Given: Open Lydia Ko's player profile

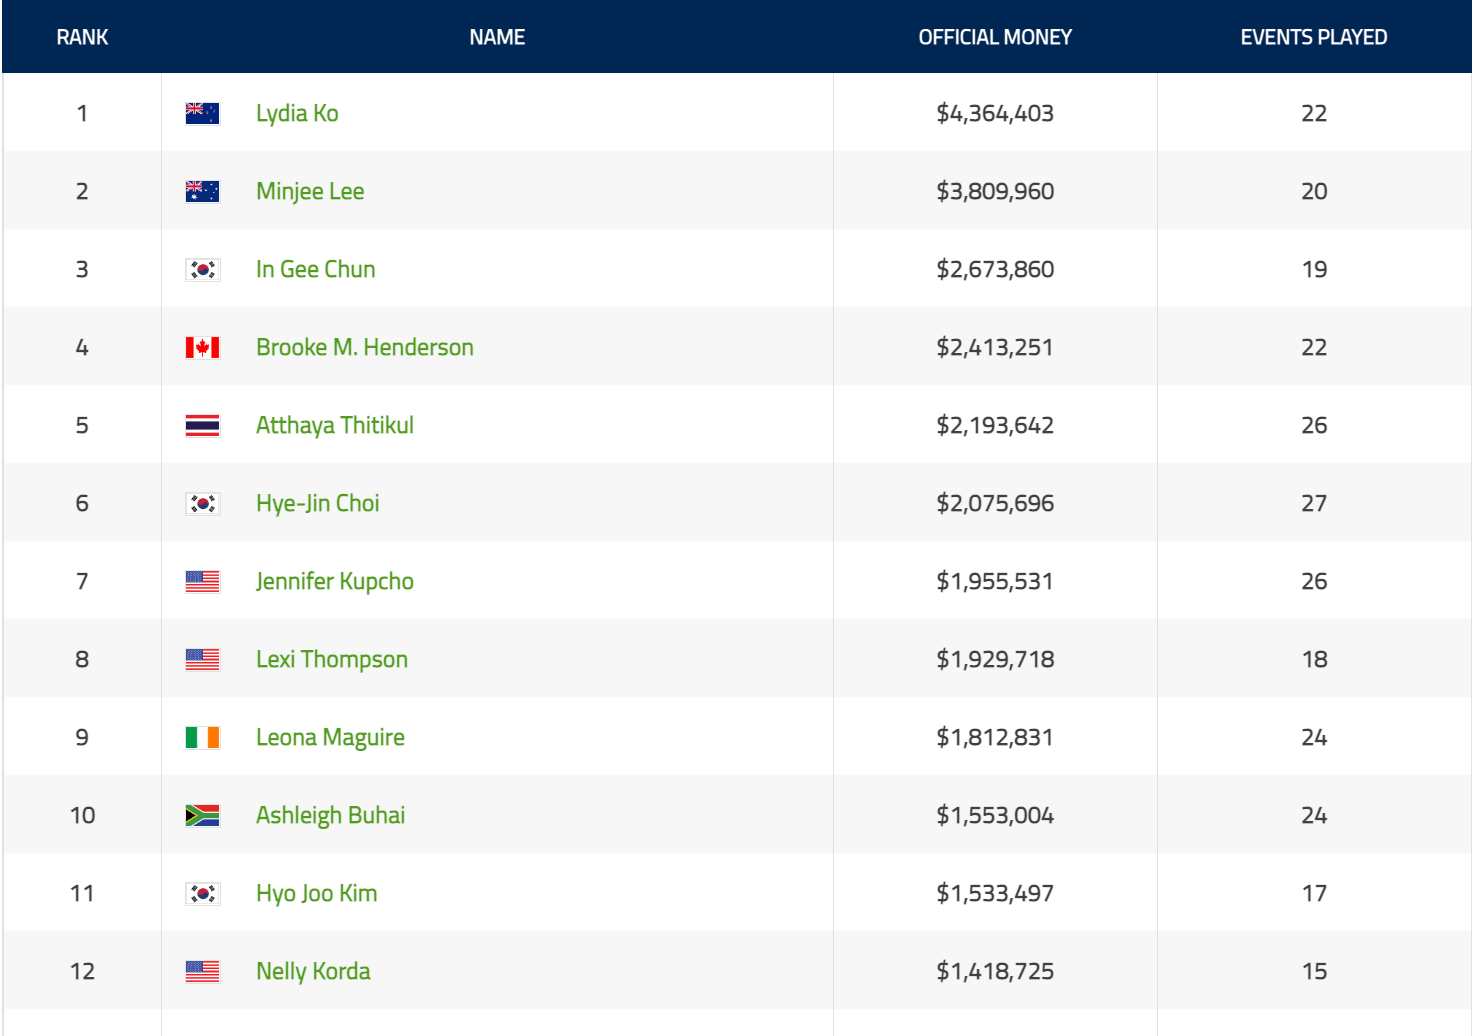Looking at the screenshot, I should tap(297, 113).
